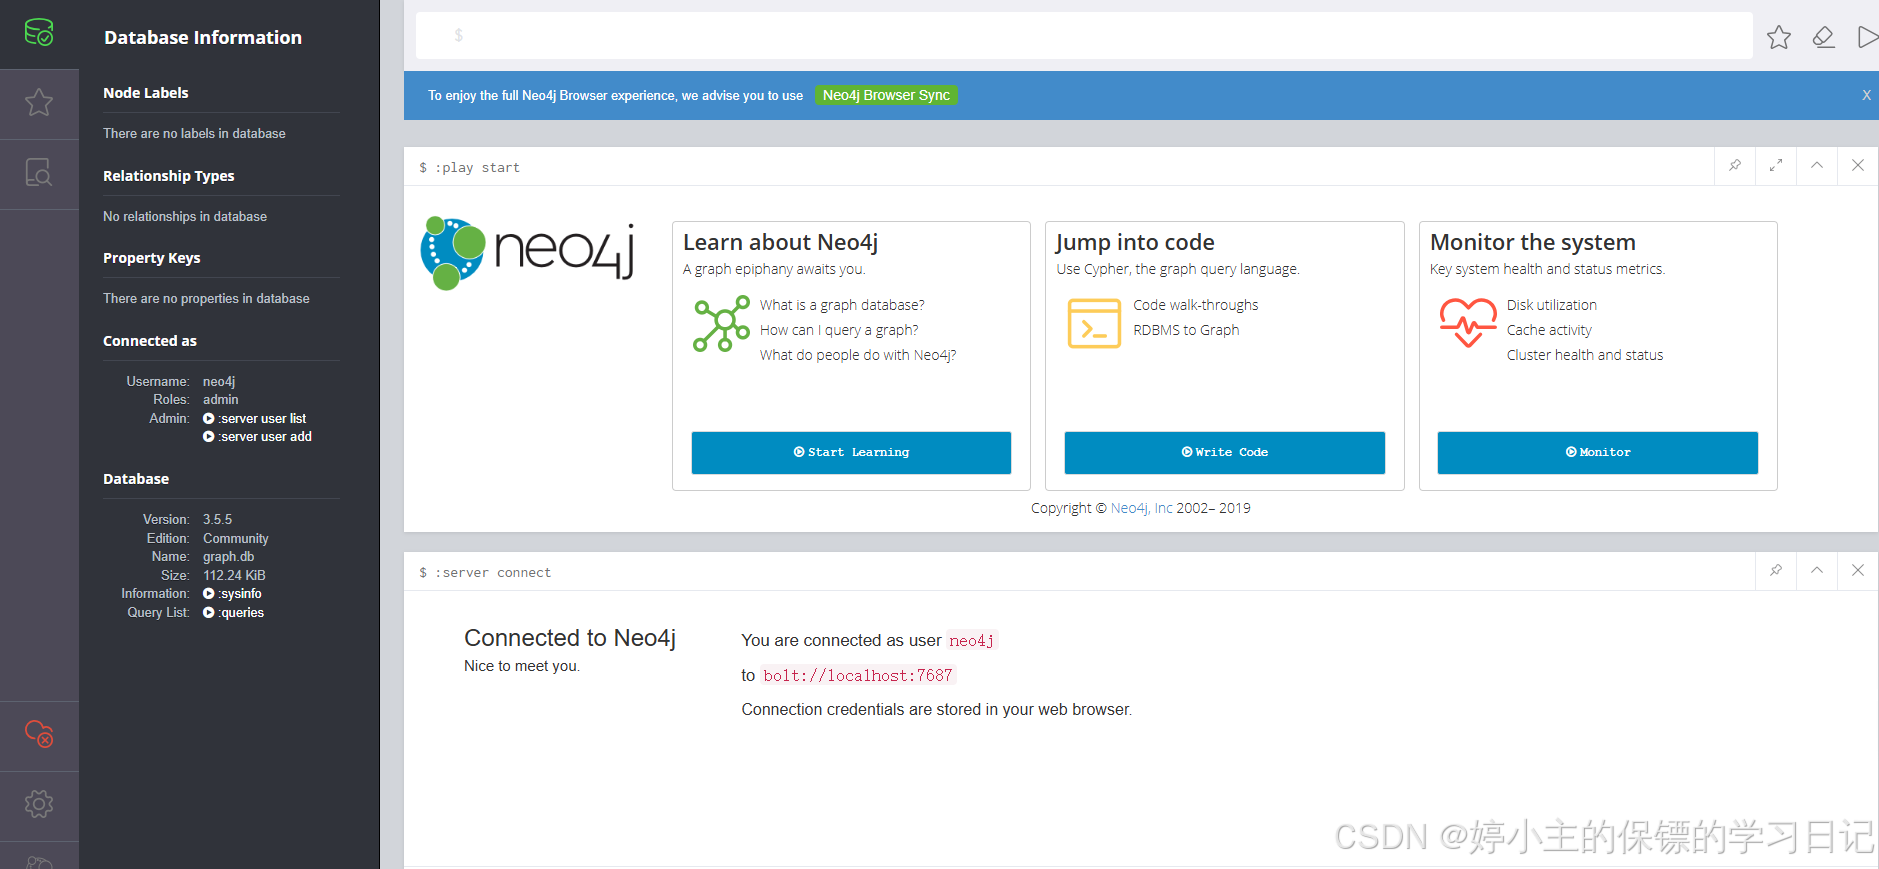Viewport: 1879px width, 869px height.
Task: Click the 'Property Keys' heading
Action: click(x=152, y=258)
